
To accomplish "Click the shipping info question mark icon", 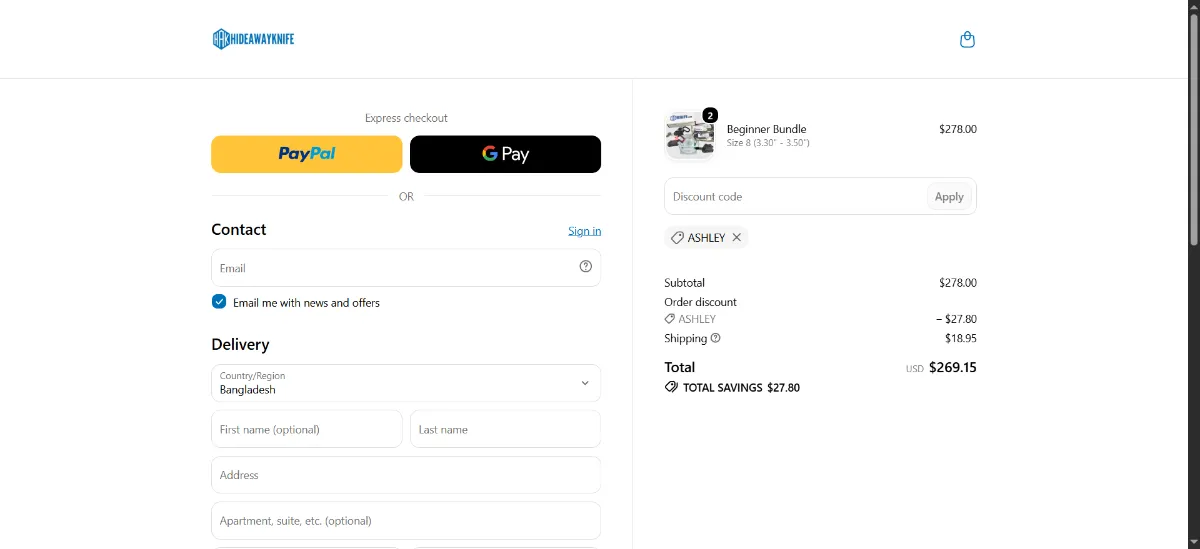I will [716, 338].
